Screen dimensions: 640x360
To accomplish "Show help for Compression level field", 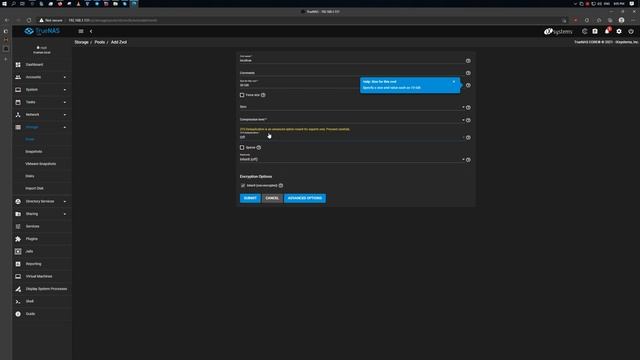I will tap(468, 120).
